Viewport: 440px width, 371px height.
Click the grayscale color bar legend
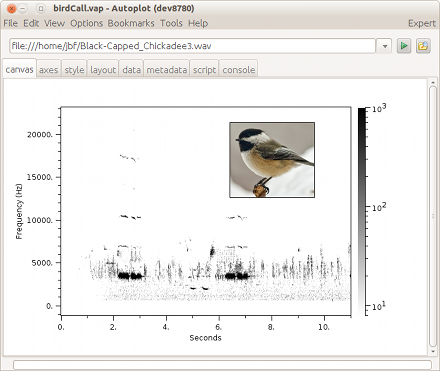click(362, 211)
